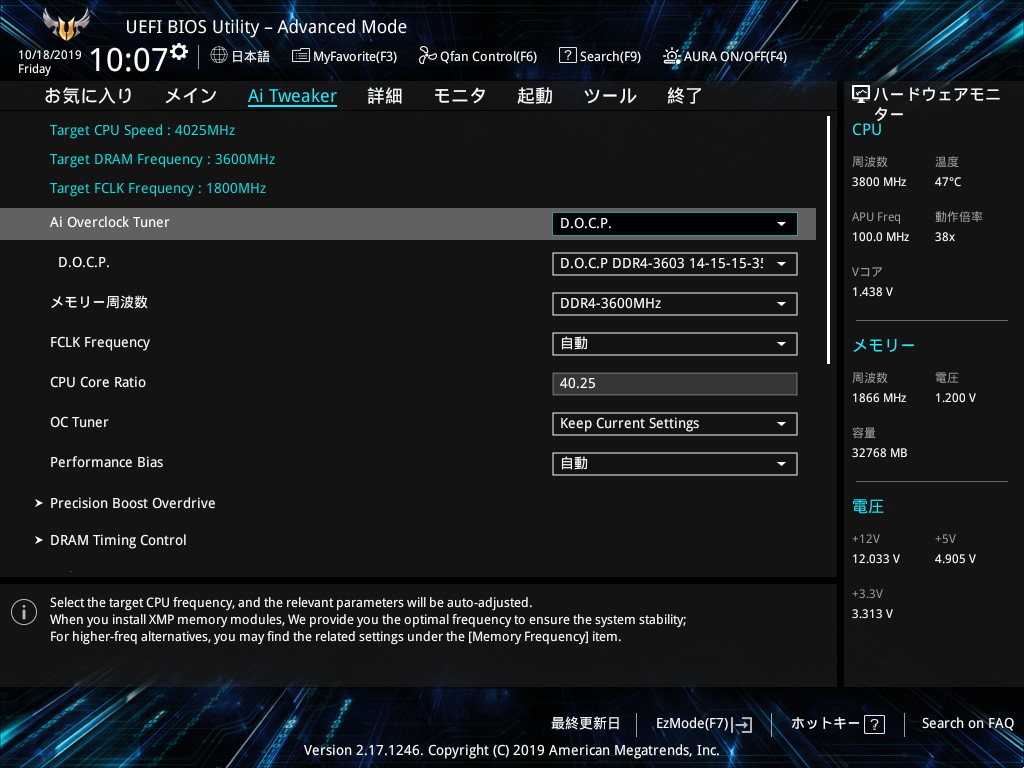1024x768 pixels.
Task: Click CPU frequency value 3800 MHz
Action: (x=879, y=182)
